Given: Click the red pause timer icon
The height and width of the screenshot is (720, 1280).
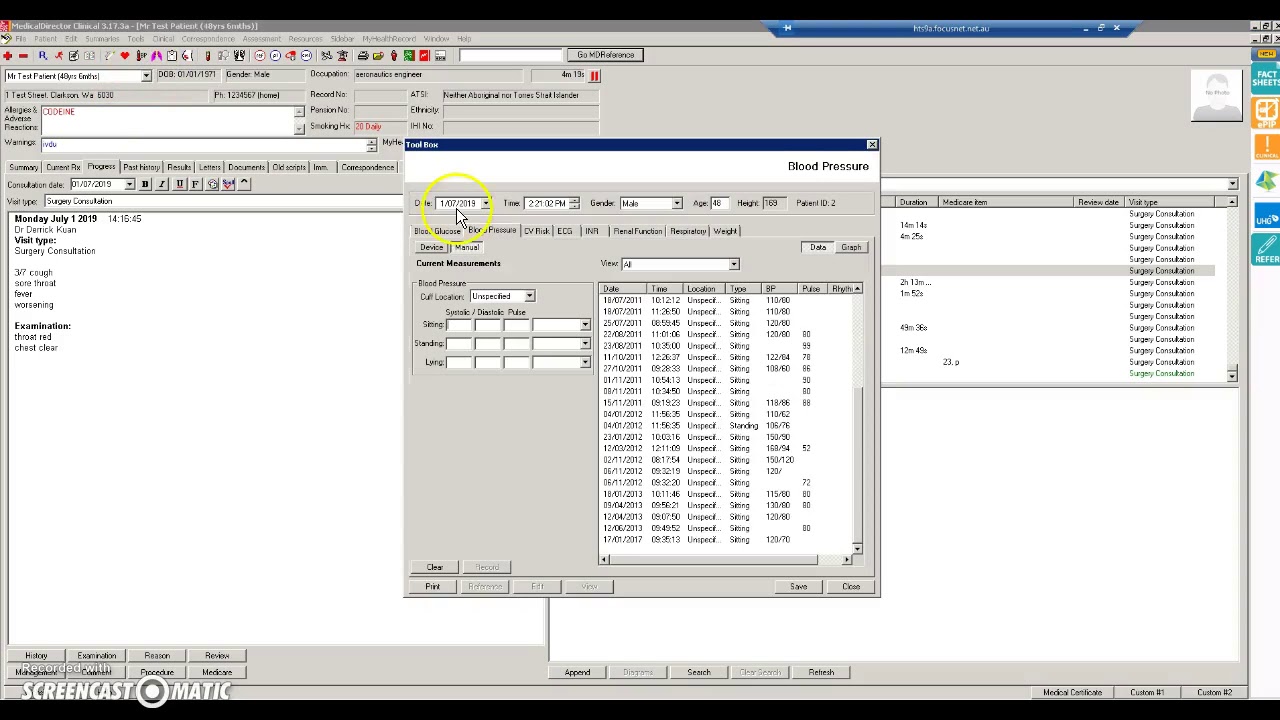Looking at the screenshot, I should click(594, 75).
